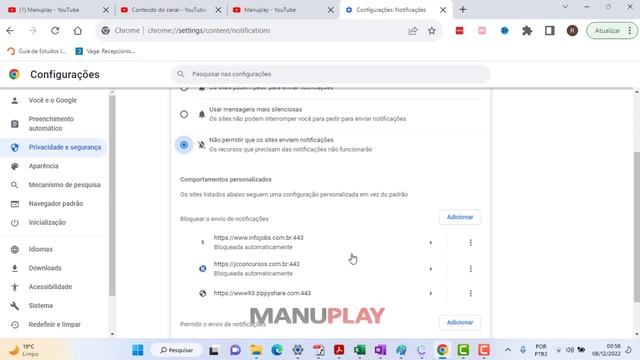Open 'Você e o Google' settings section

coord(53,100)
